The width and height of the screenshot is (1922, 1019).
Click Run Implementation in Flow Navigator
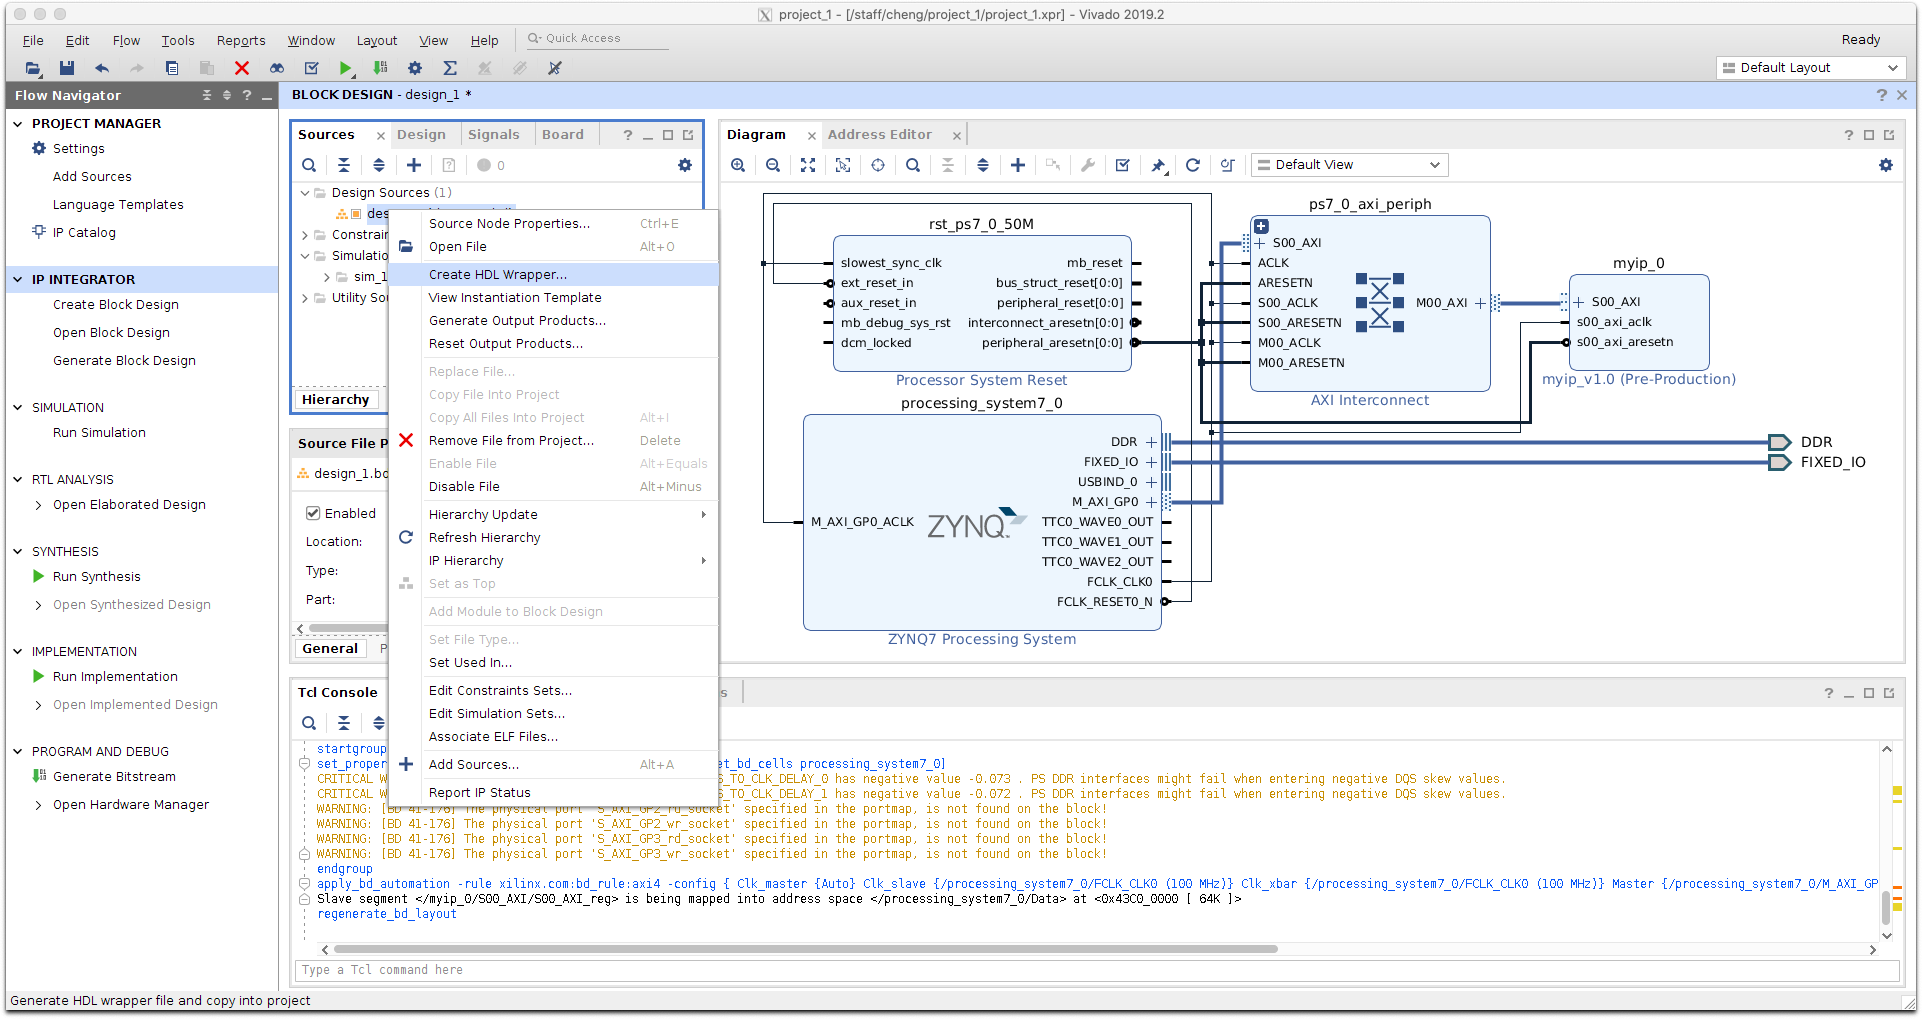(x=115, y=677)
